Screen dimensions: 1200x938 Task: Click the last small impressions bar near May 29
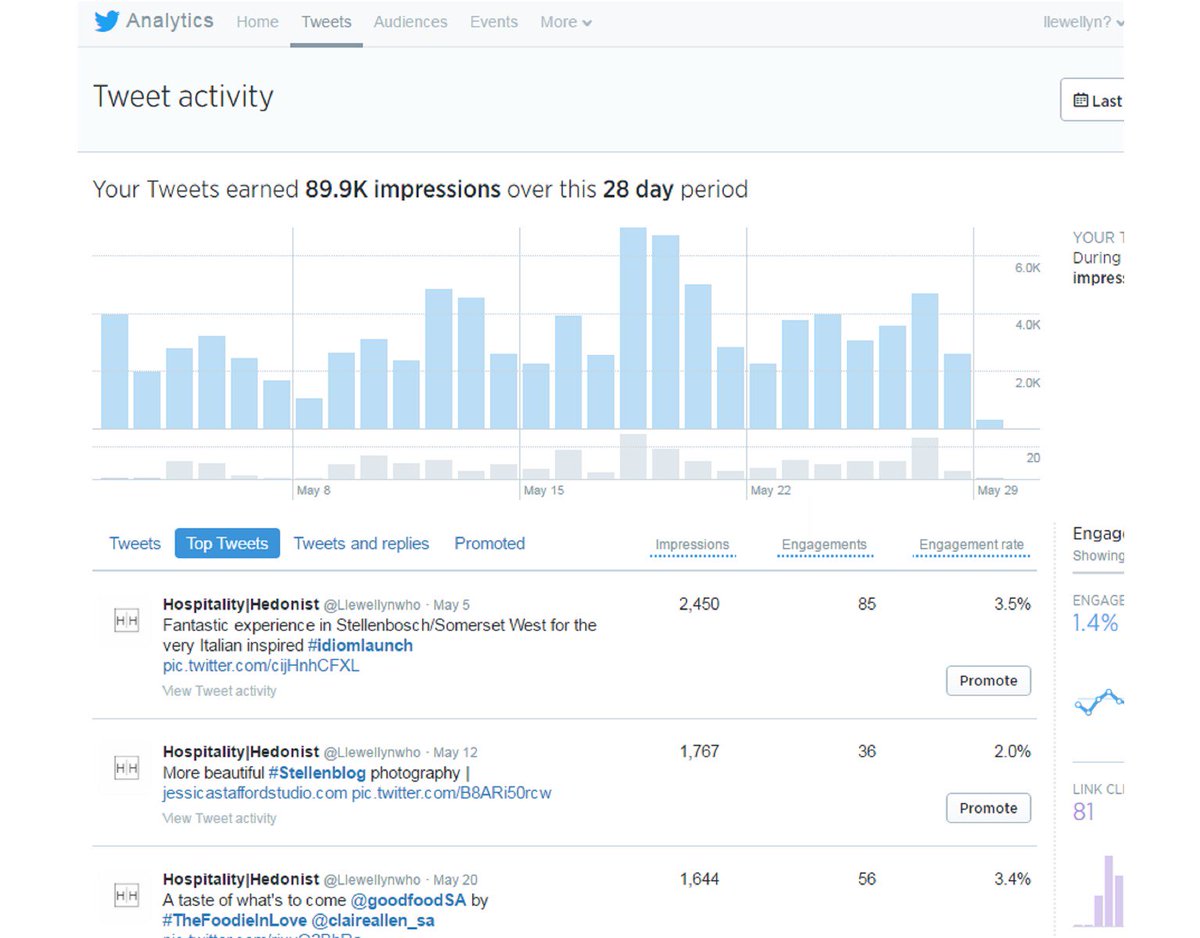pos(989,424)
